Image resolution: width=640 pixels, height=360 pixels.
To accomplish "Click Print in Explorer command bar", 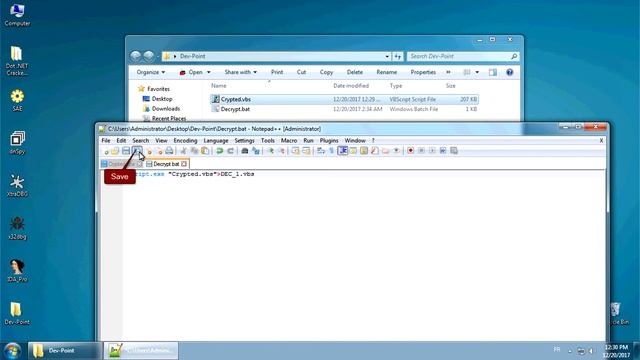I will coord(277,72).
